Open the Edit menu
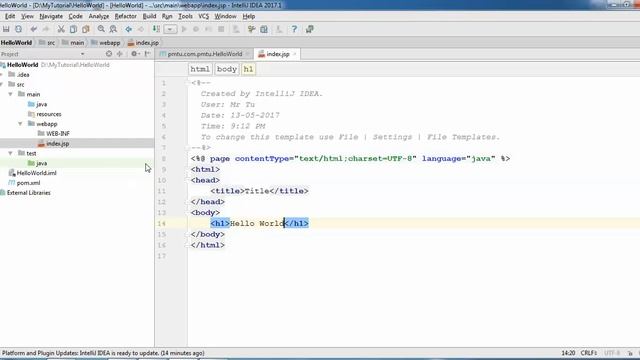 [x=10, y=16]
